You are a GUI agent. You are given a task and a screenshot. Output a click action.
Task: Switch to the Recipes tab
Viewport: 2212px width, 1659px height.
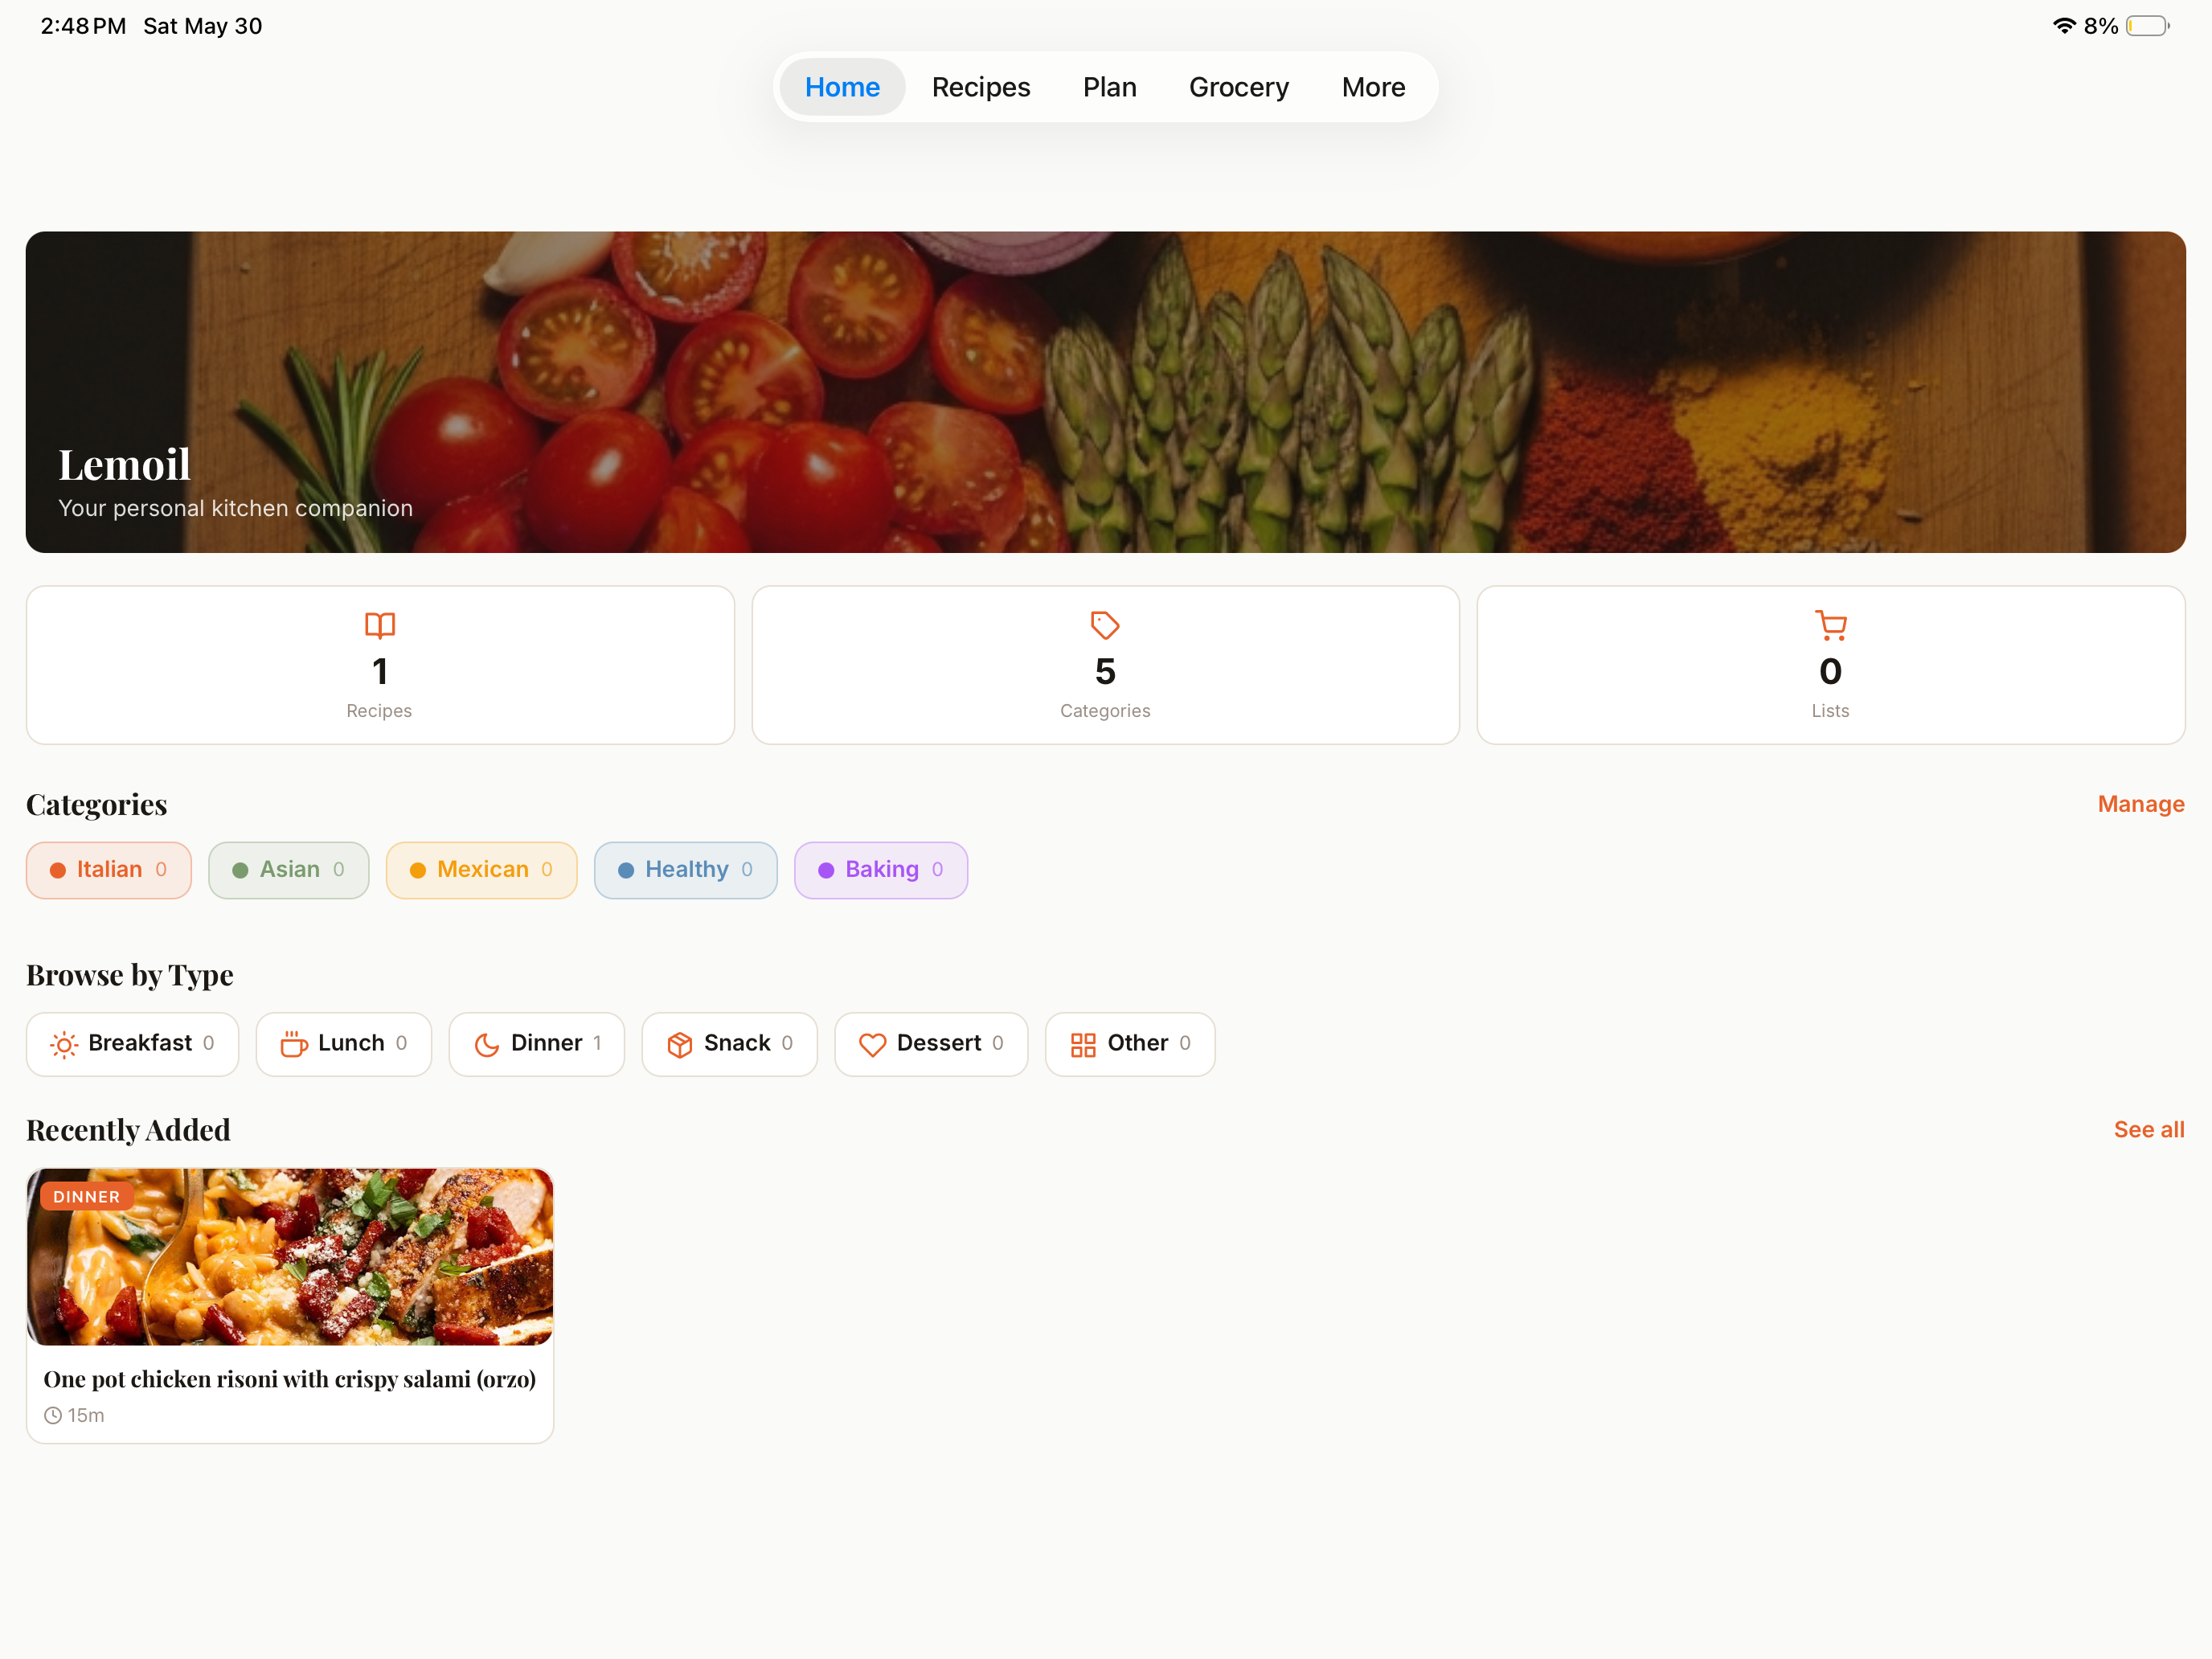[980, 87]
